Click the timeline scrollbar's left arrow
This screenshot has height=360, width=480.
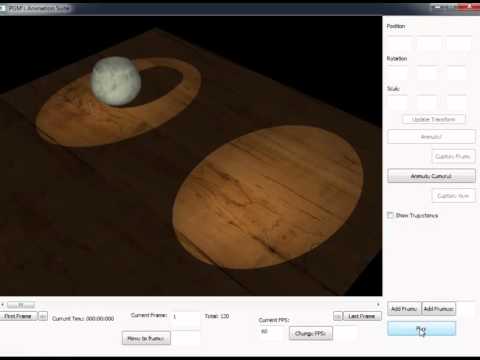pos(2,305)
